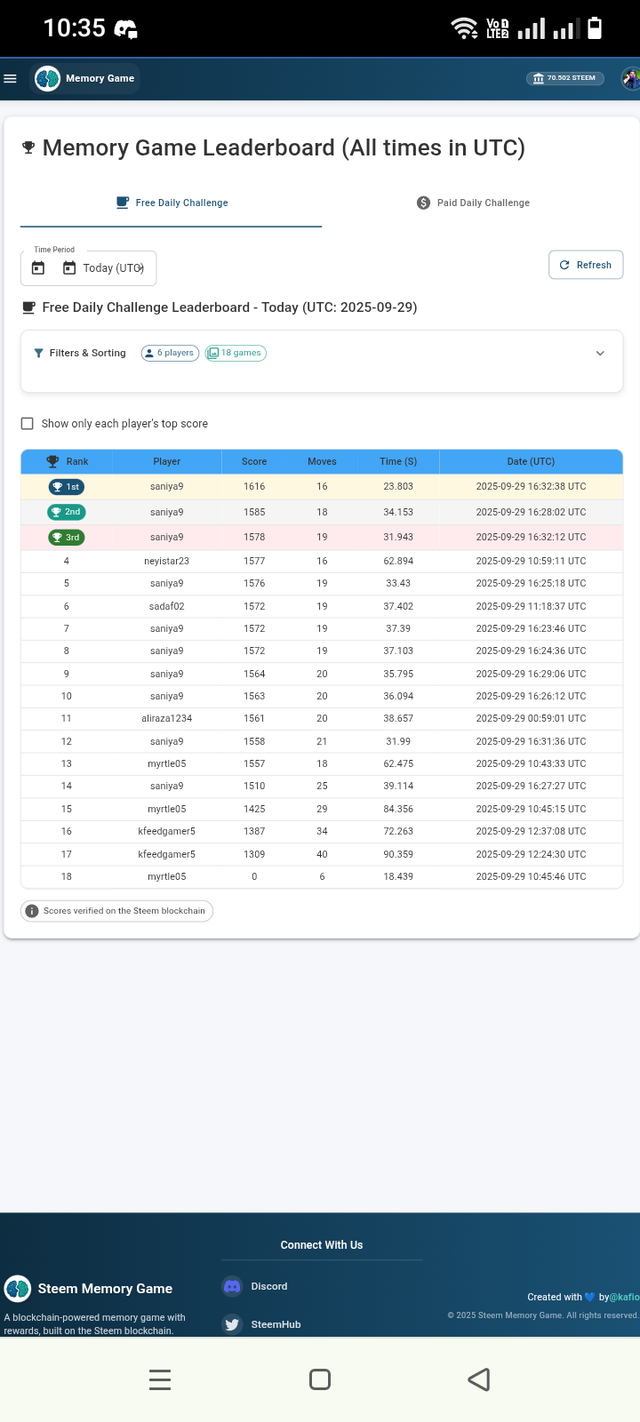Open the @kafio creator link
This screenshot has height=1422, width=640.
coord(624,1297)
